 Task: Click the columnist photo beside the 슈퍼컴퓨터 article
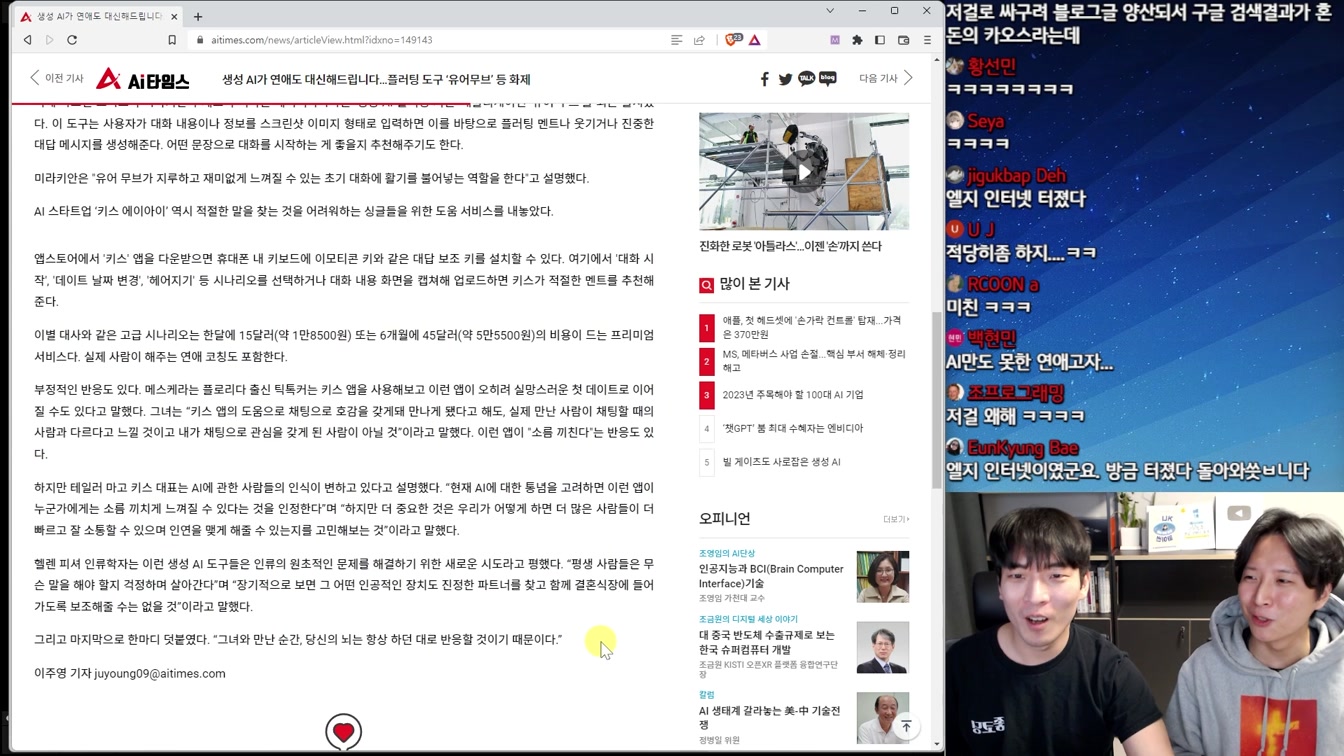tap(883, 647)
